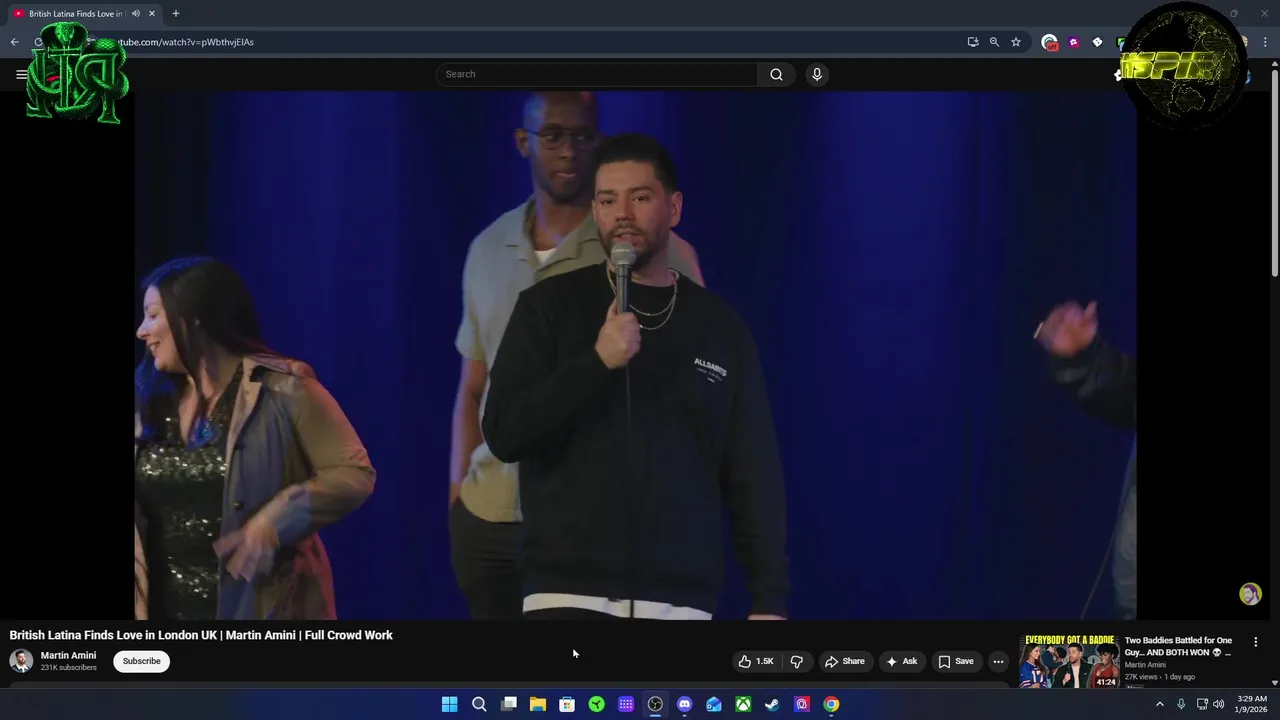Like the video with thumbs-up 1.5K
The height and width of the screenshot is (720, 1280).
pos(756,661)
